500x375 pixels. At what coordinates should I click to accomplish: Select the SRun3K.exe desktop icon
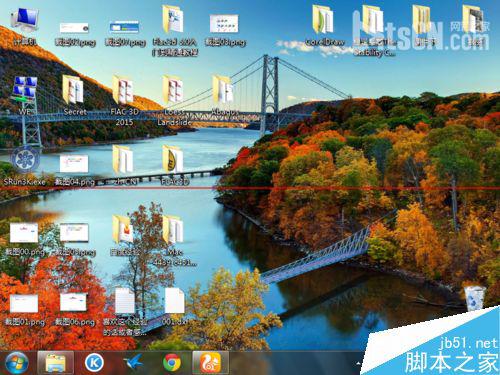(25, 165)
